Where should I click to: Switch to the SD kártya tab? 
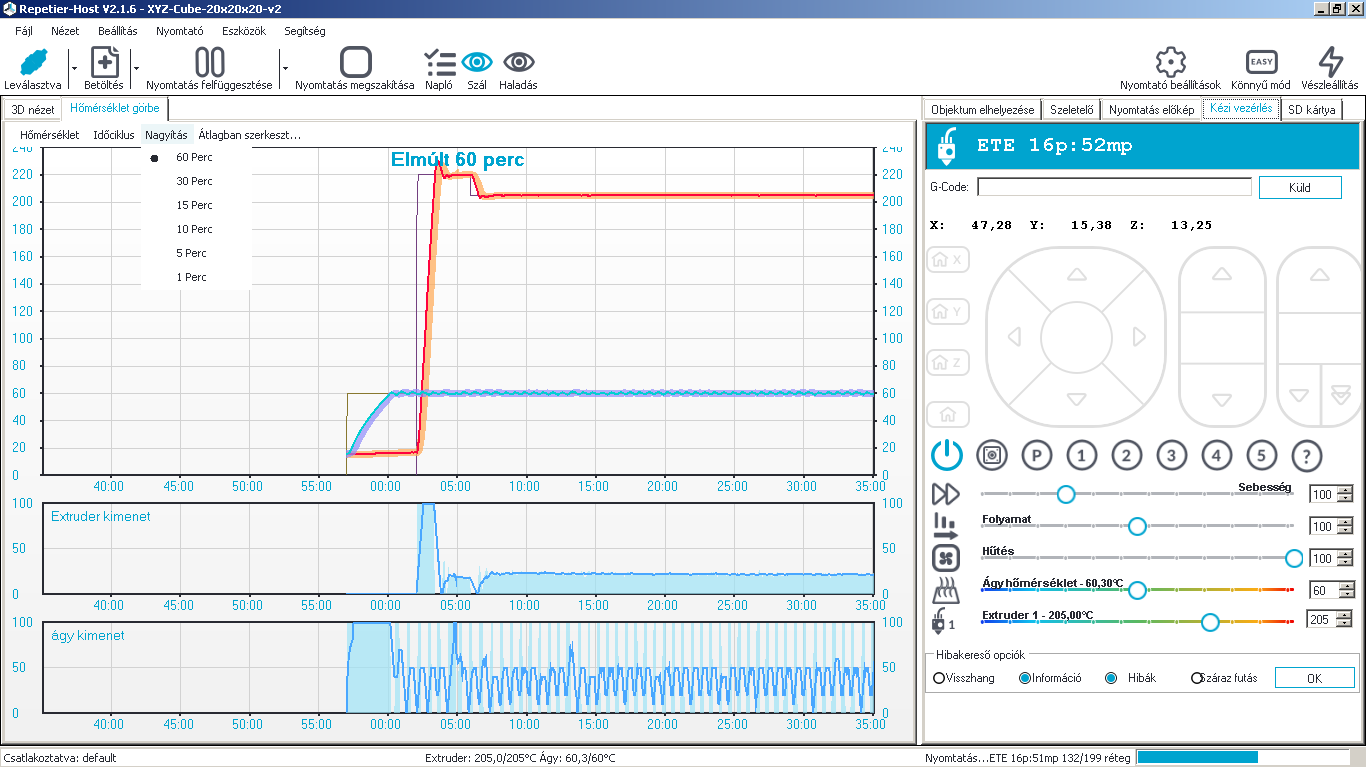(1310, 110)
